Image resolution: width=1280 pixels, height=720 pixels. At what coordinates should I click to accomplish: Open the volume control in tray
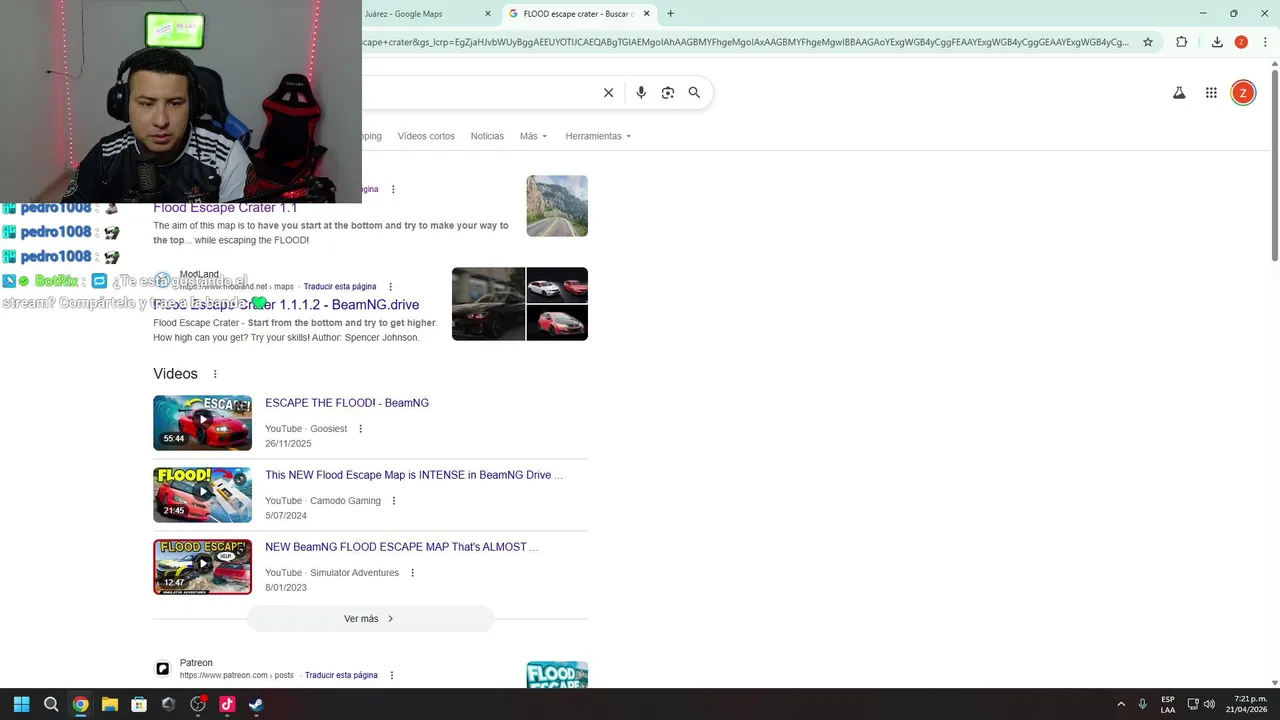tap(1209, 704)
